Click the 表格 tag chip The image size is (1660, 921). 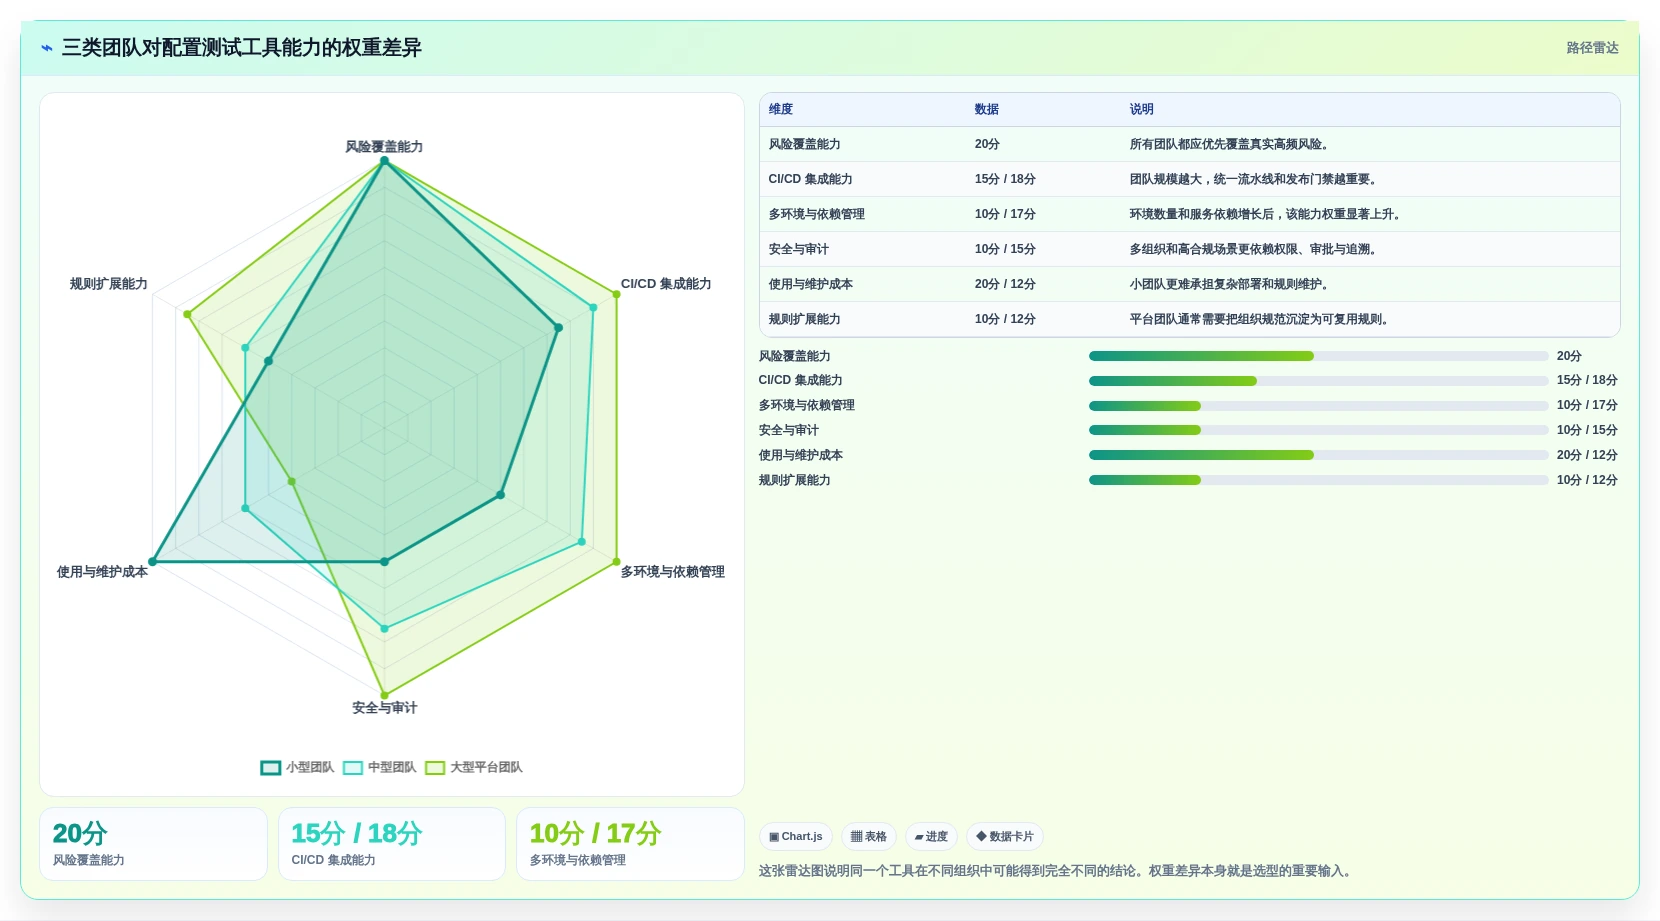pyautogui.click(x=869, y=837)
